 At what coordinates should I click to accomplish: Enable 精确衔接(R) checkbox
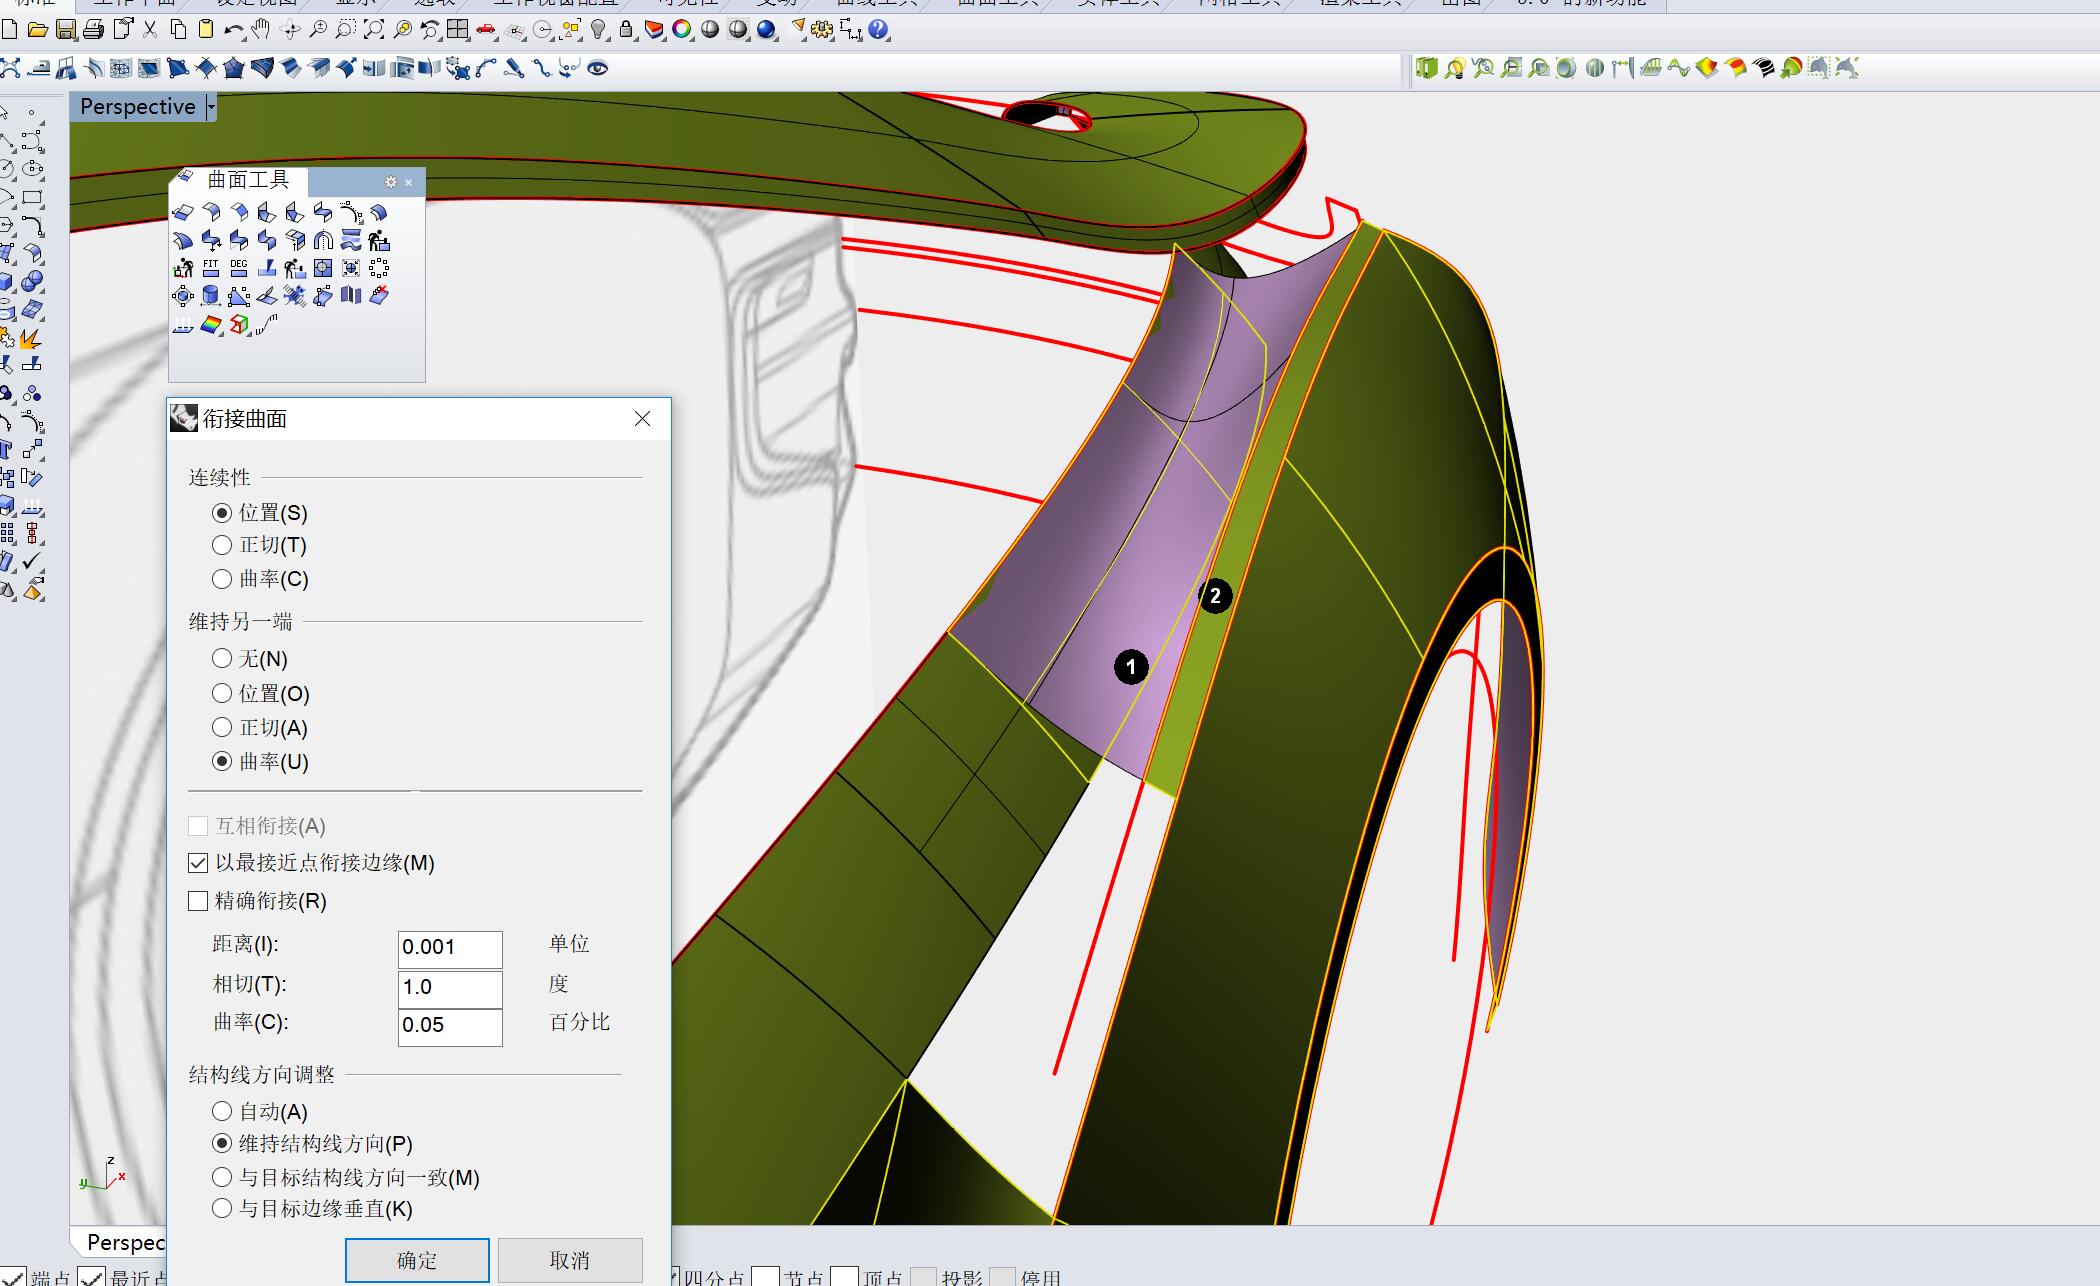tap(198, 901)
